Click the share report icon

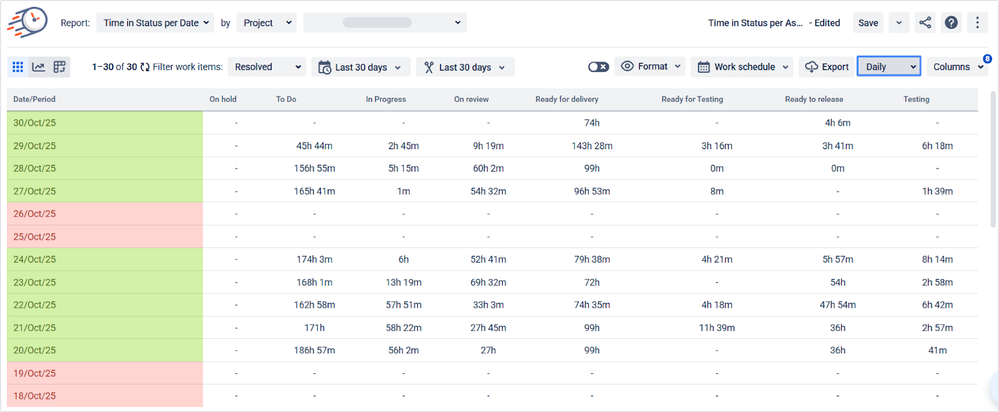pos(923,22)
